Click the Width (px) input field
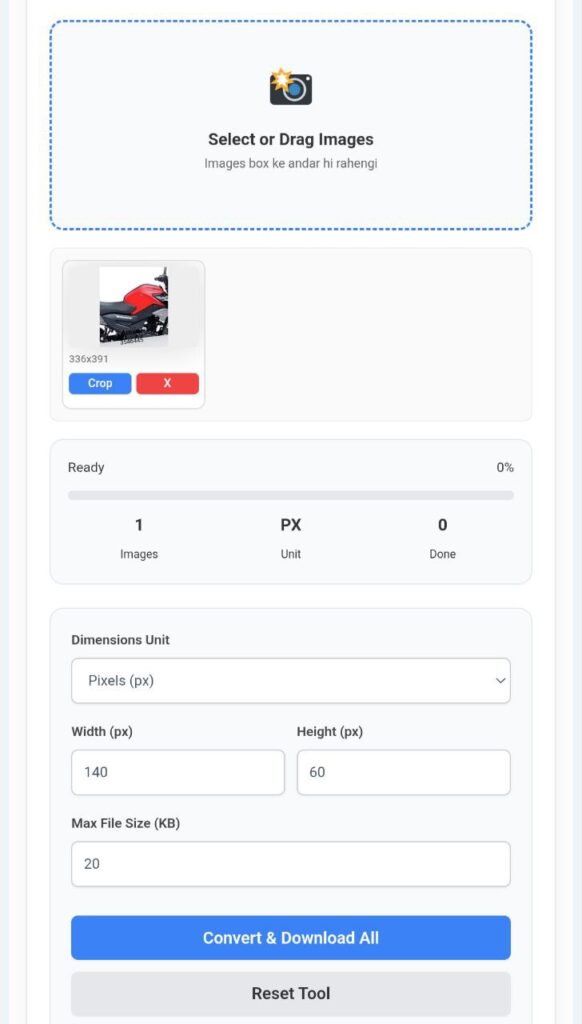Image resolution: width=582 pixels, height=1024 pixels. pyautogui.click(x=177, y=772)
